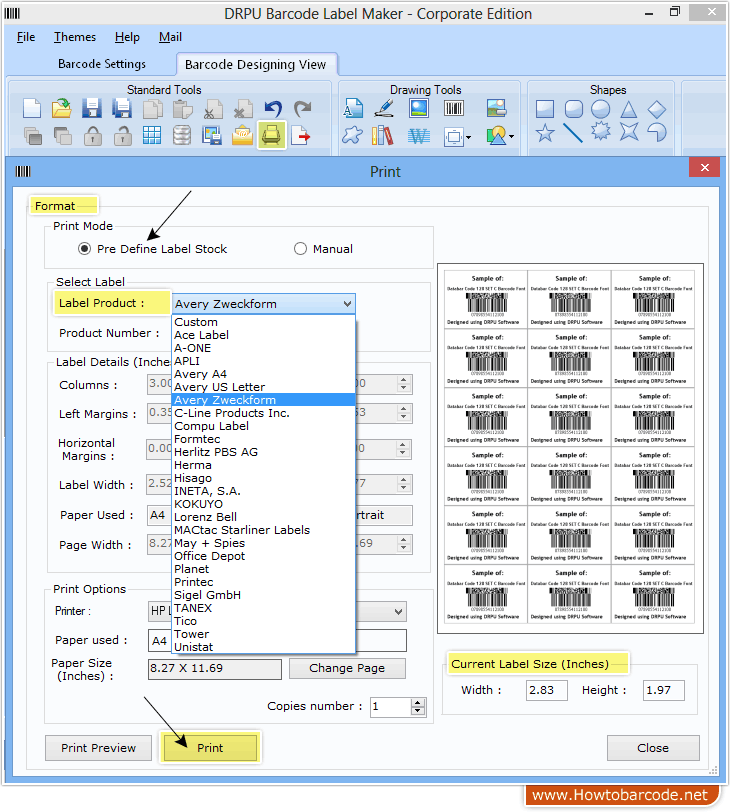The width and height of the screenshot is (730, 812).
Task: Click the Change Page button
Action: click(347, 669)
